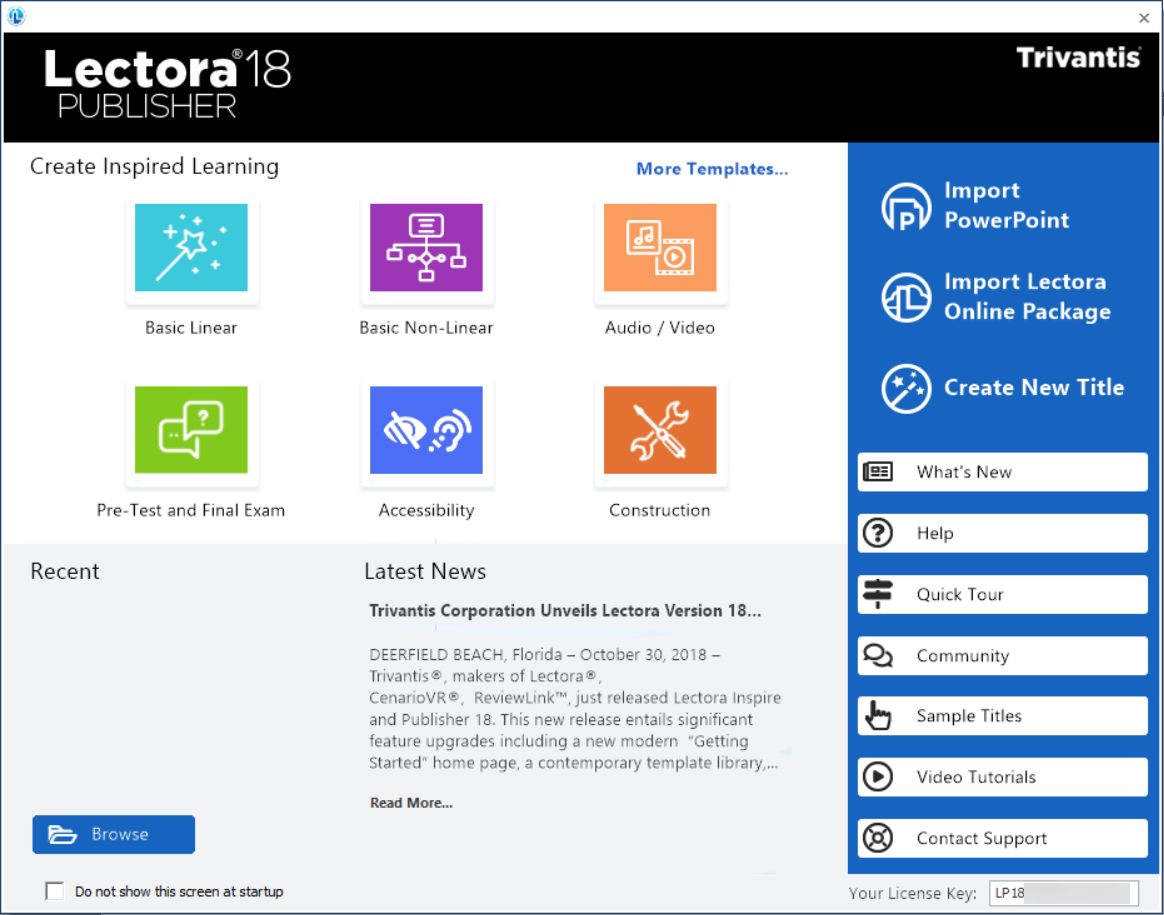Choose the Basic Non-Linear template icon

[x=426, y=247]
